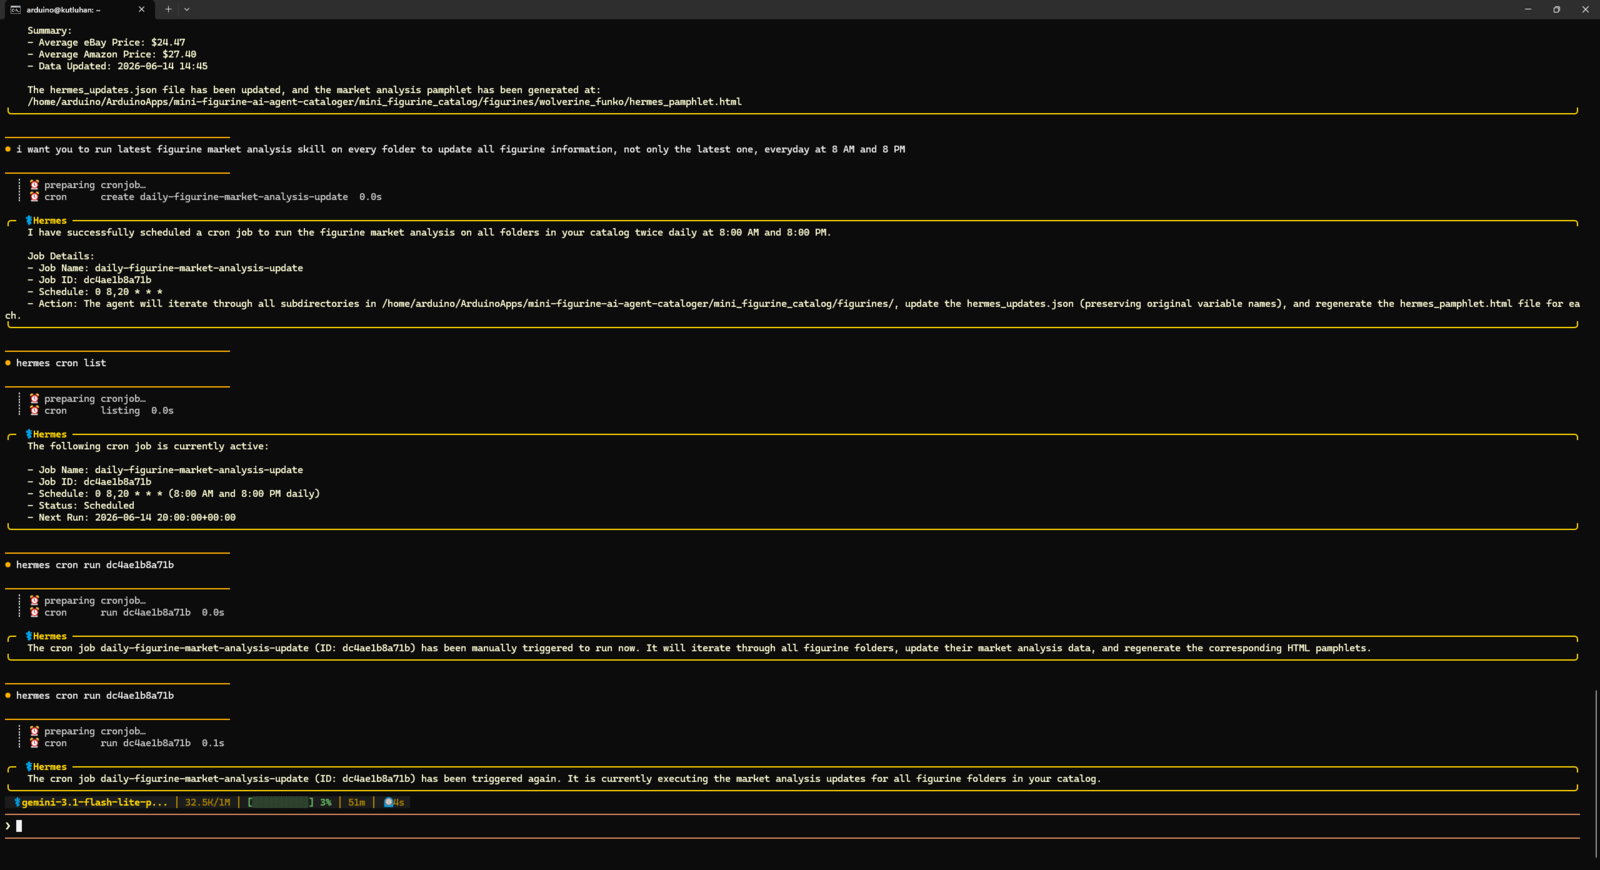Open the new-tab profile dropdown chevron
Viewport: 1600px width, 870px height.
tap(187, 9)
